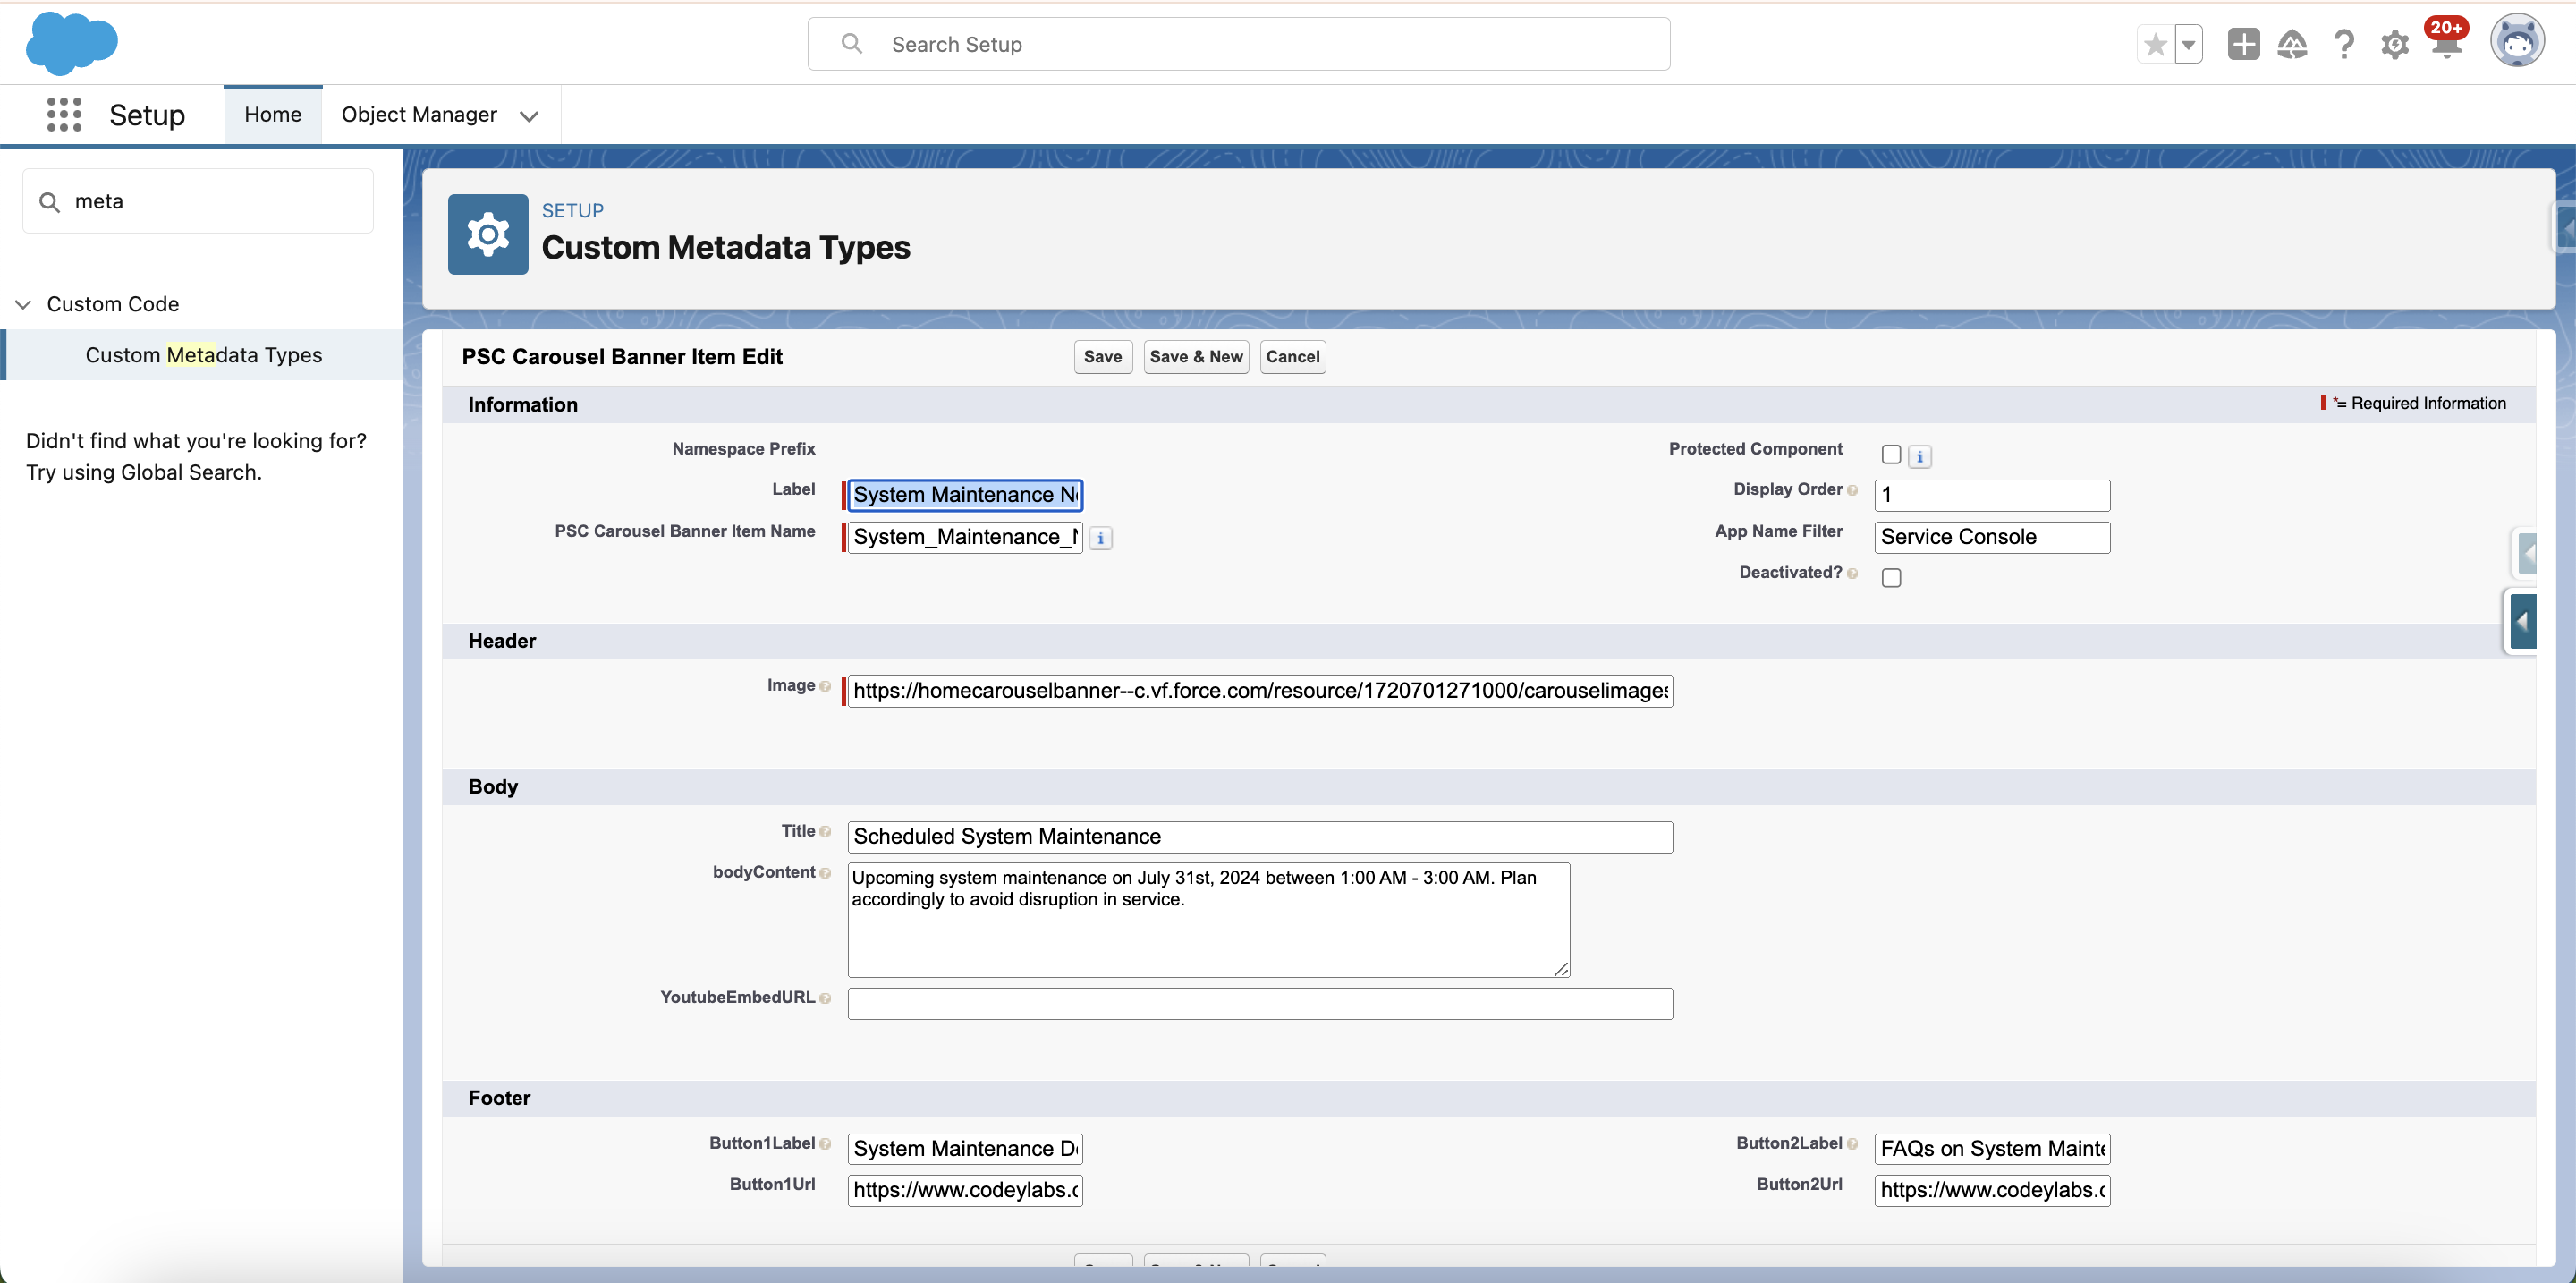Click the bodyContent text area
2576x1283 pixels.
tap(1208, 920)
